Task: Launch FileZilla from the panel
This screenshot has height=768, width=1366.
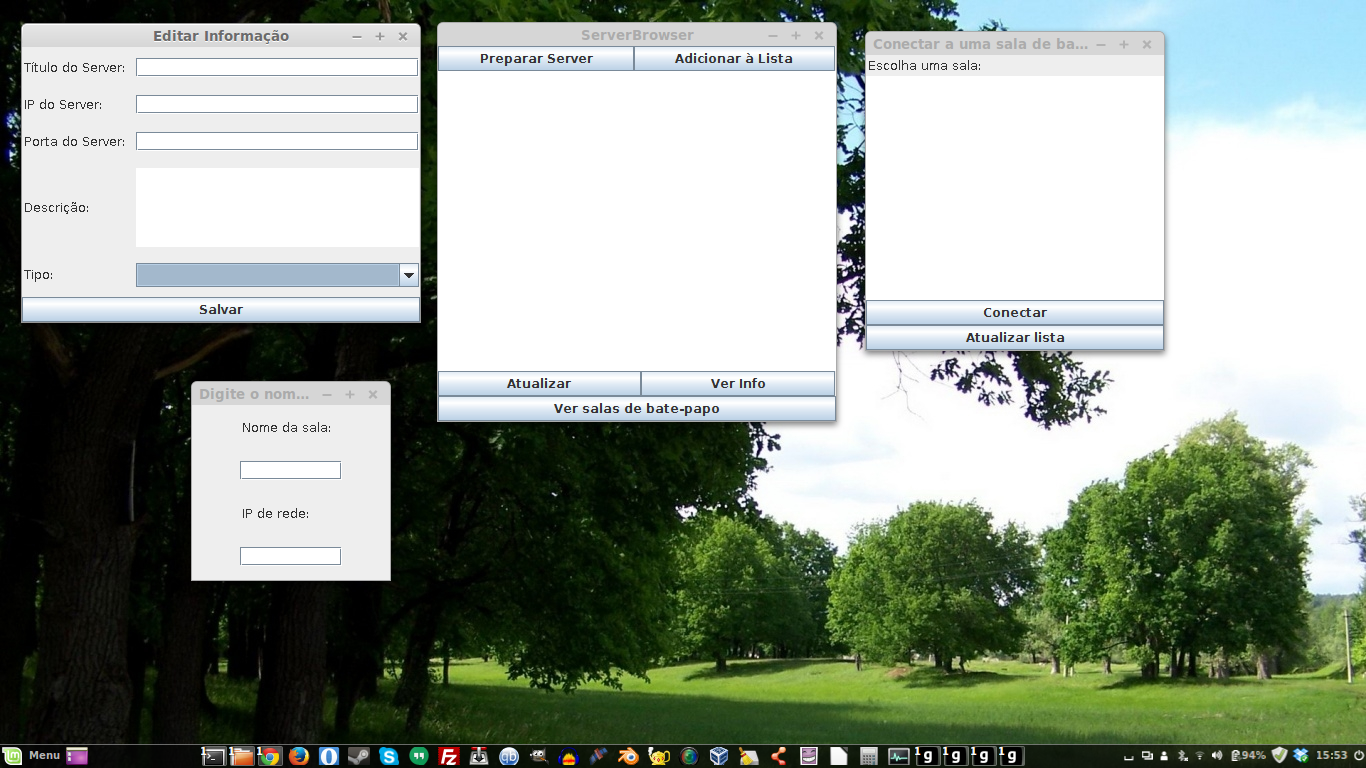Action: (449, 756)
